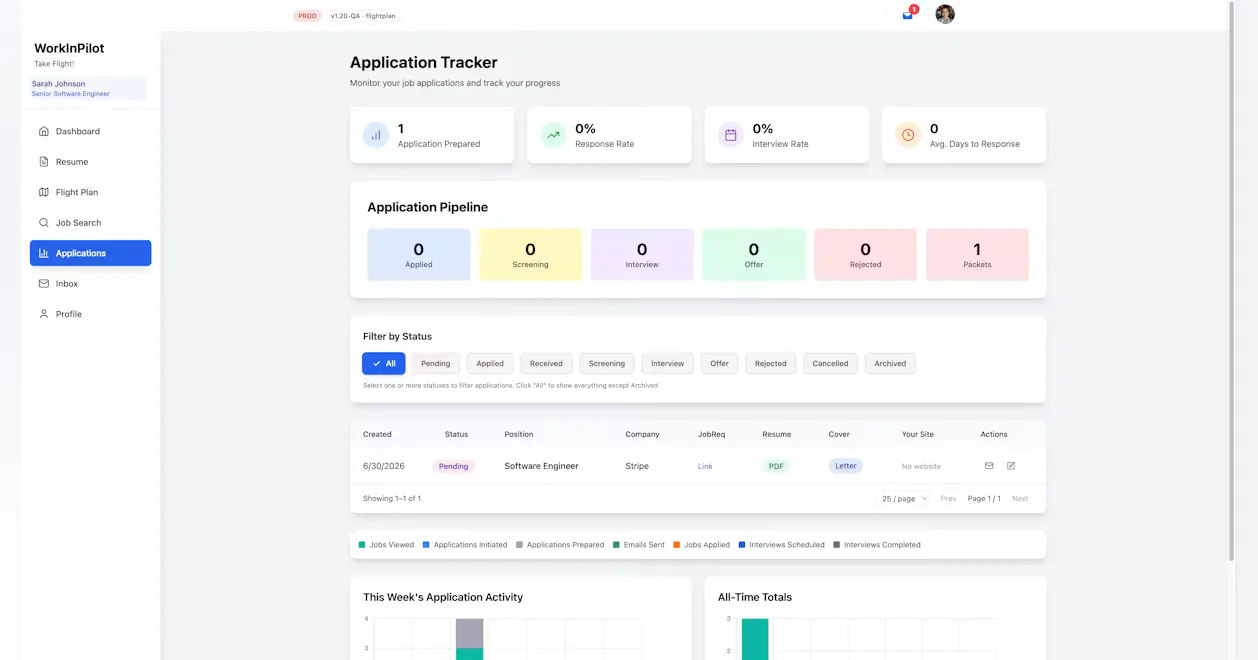The image size is (1258, 660).
Task: Open the mail notifications icon
Action: [x=908, y=15]
